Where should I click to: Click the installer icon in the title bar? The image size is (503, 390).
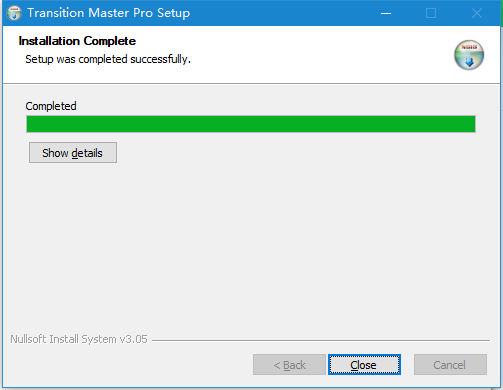(14, 13)
